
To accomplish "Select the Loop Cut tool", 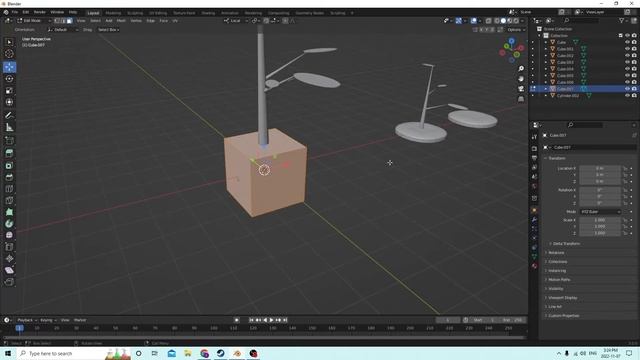I will tap(9, 189).
